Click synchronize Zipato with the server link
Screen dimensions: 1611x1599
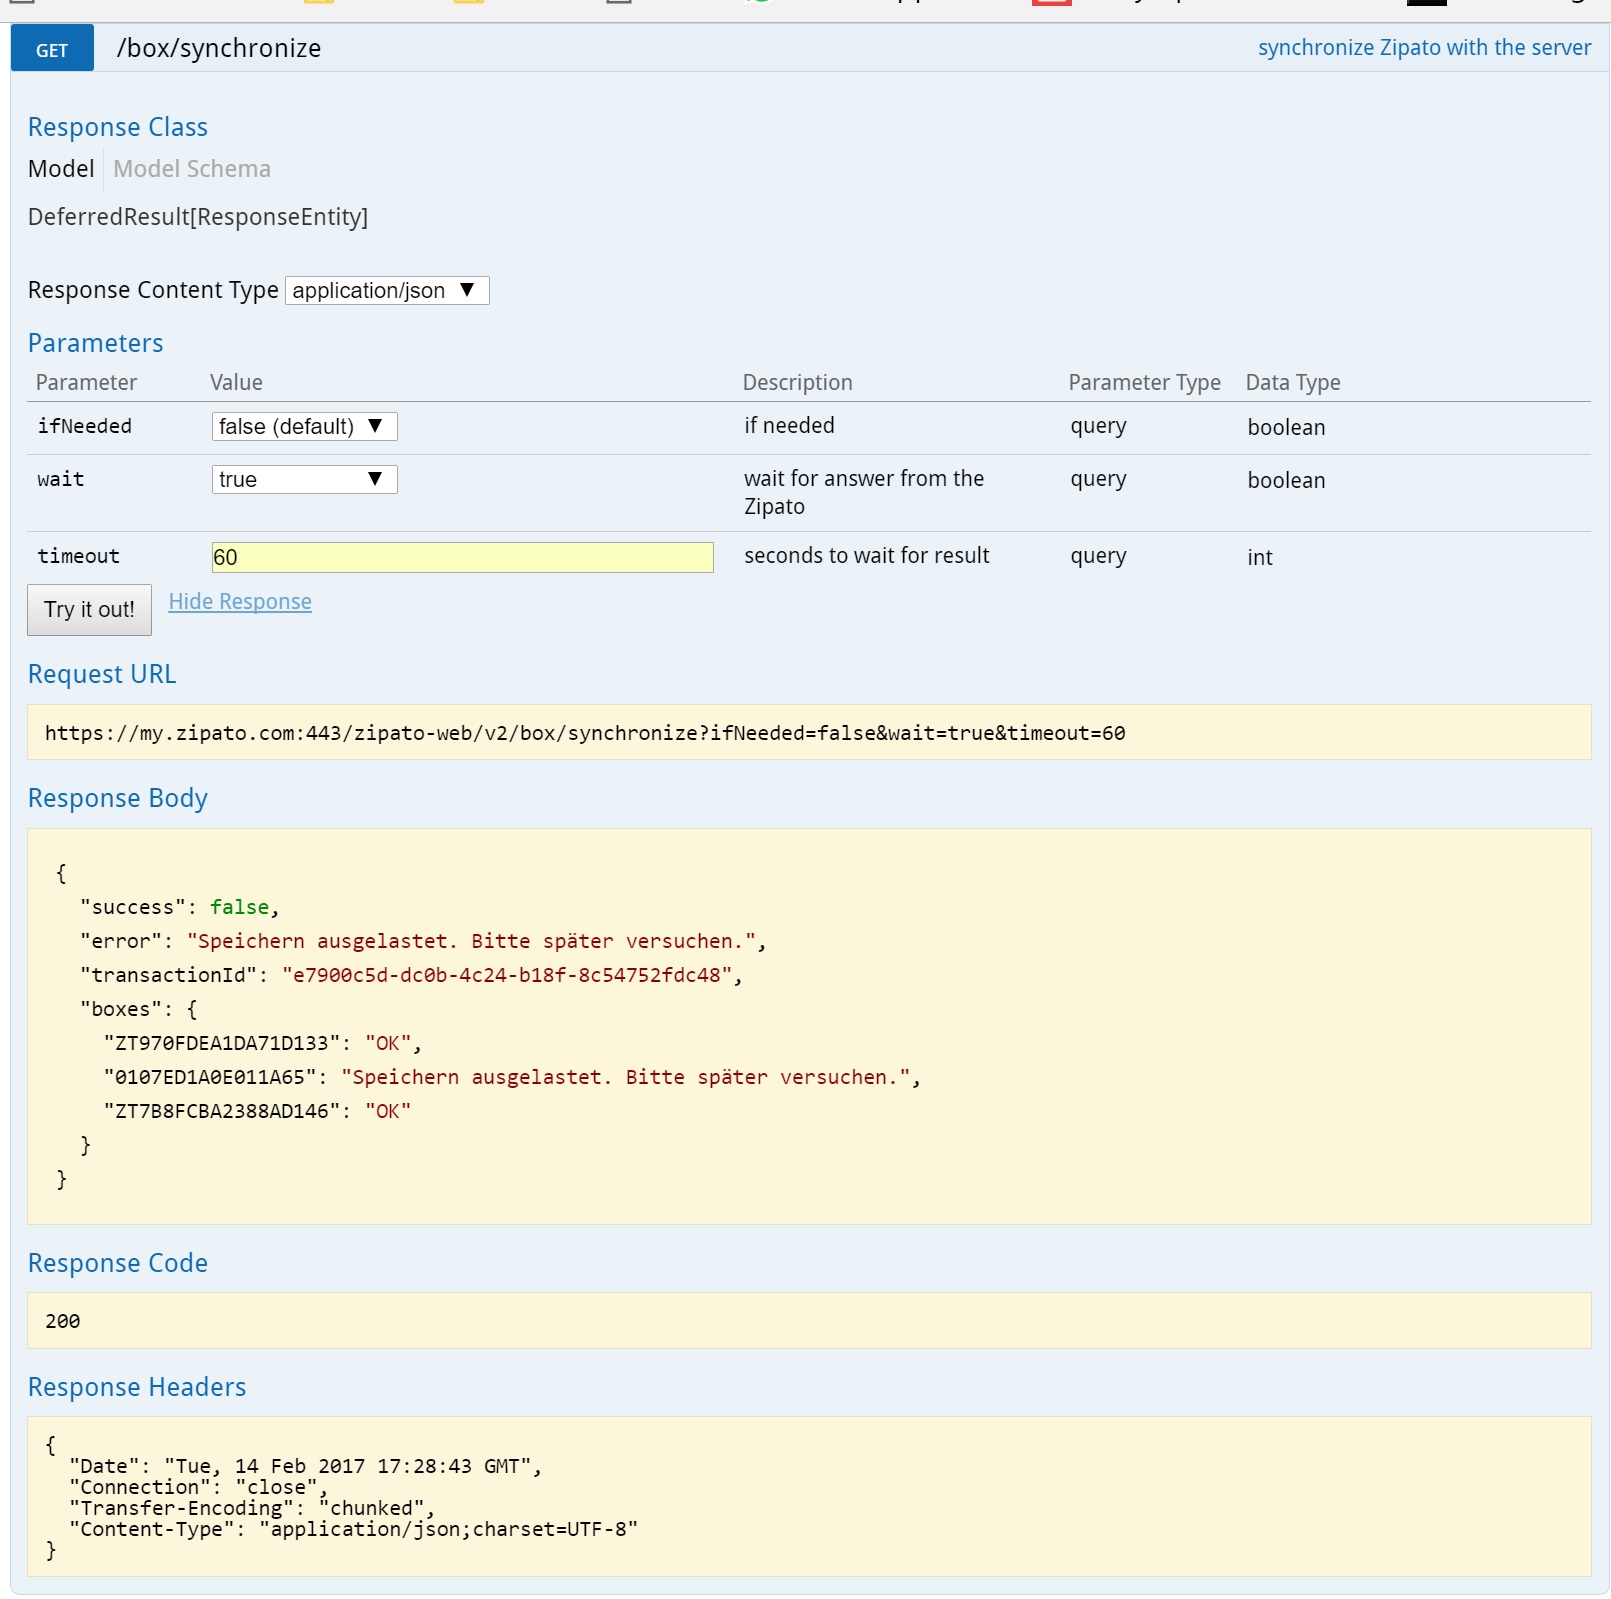[1423, 47]
